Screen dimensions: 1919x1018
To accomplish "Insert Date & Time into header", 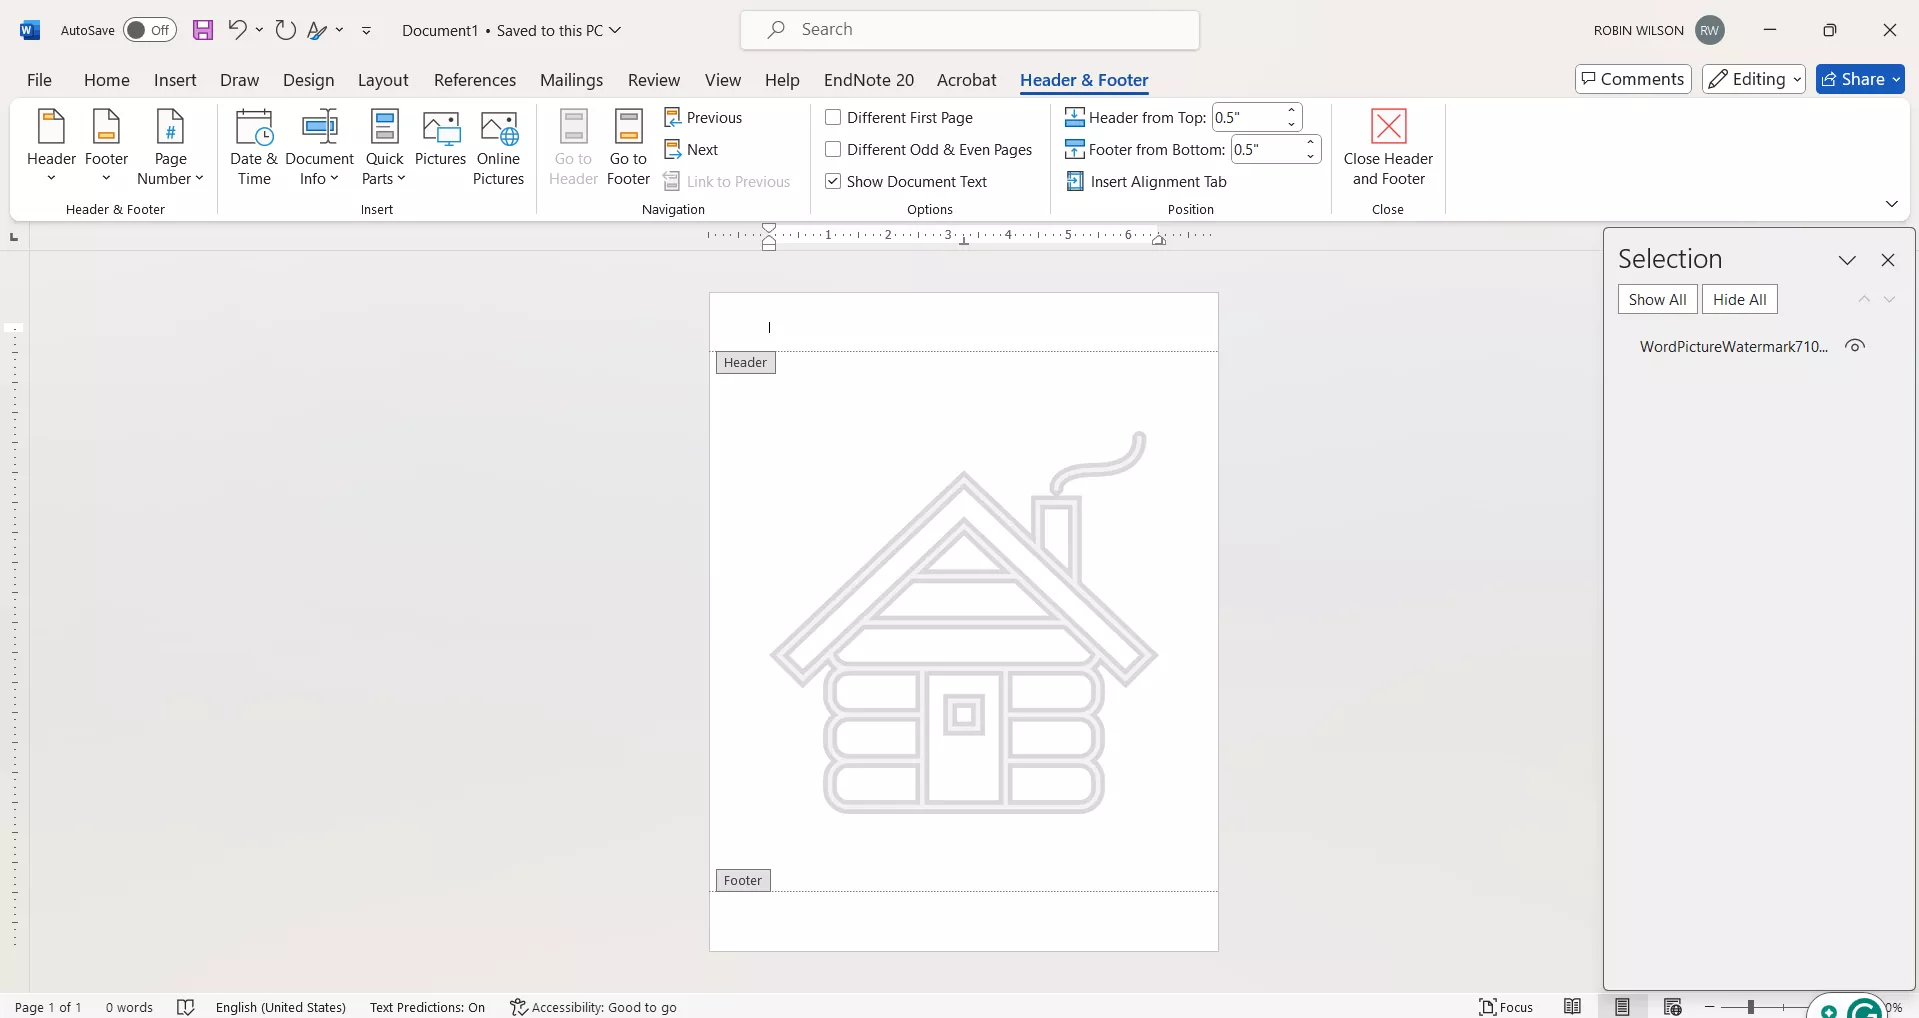I will point(254,147).
